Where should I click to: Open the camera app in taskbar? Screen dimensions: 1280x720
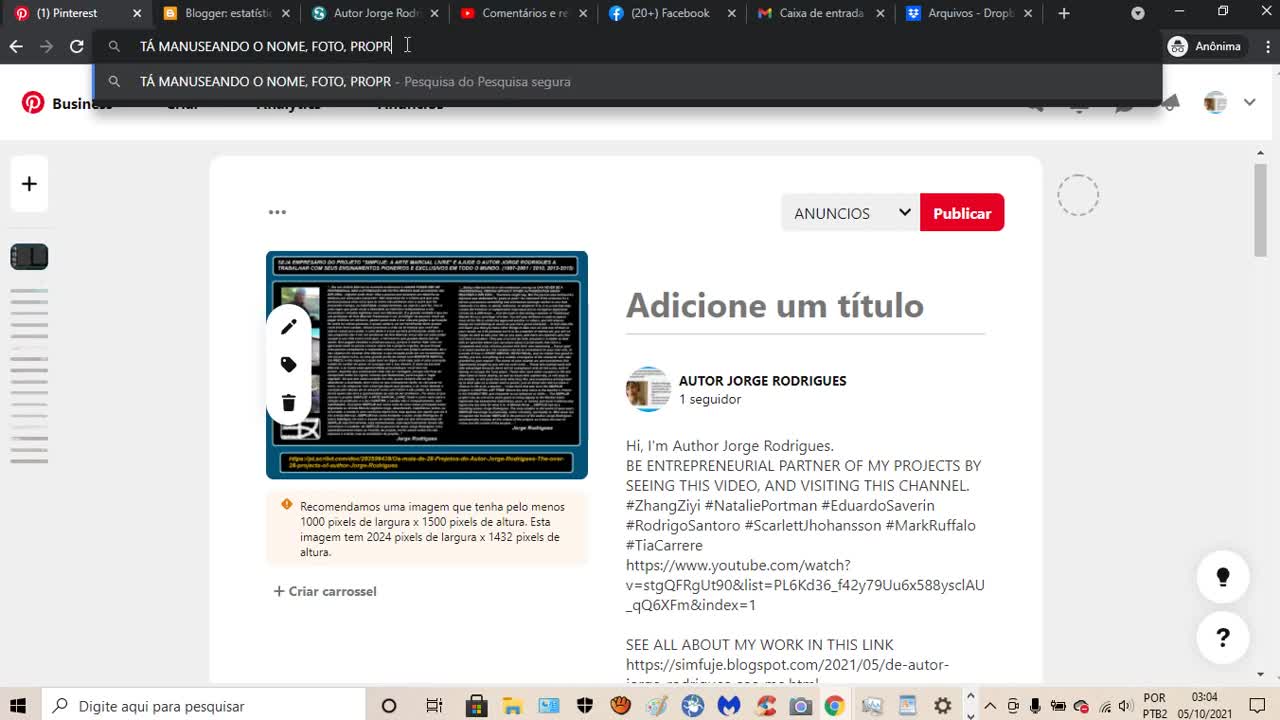[x=800, y=706]
